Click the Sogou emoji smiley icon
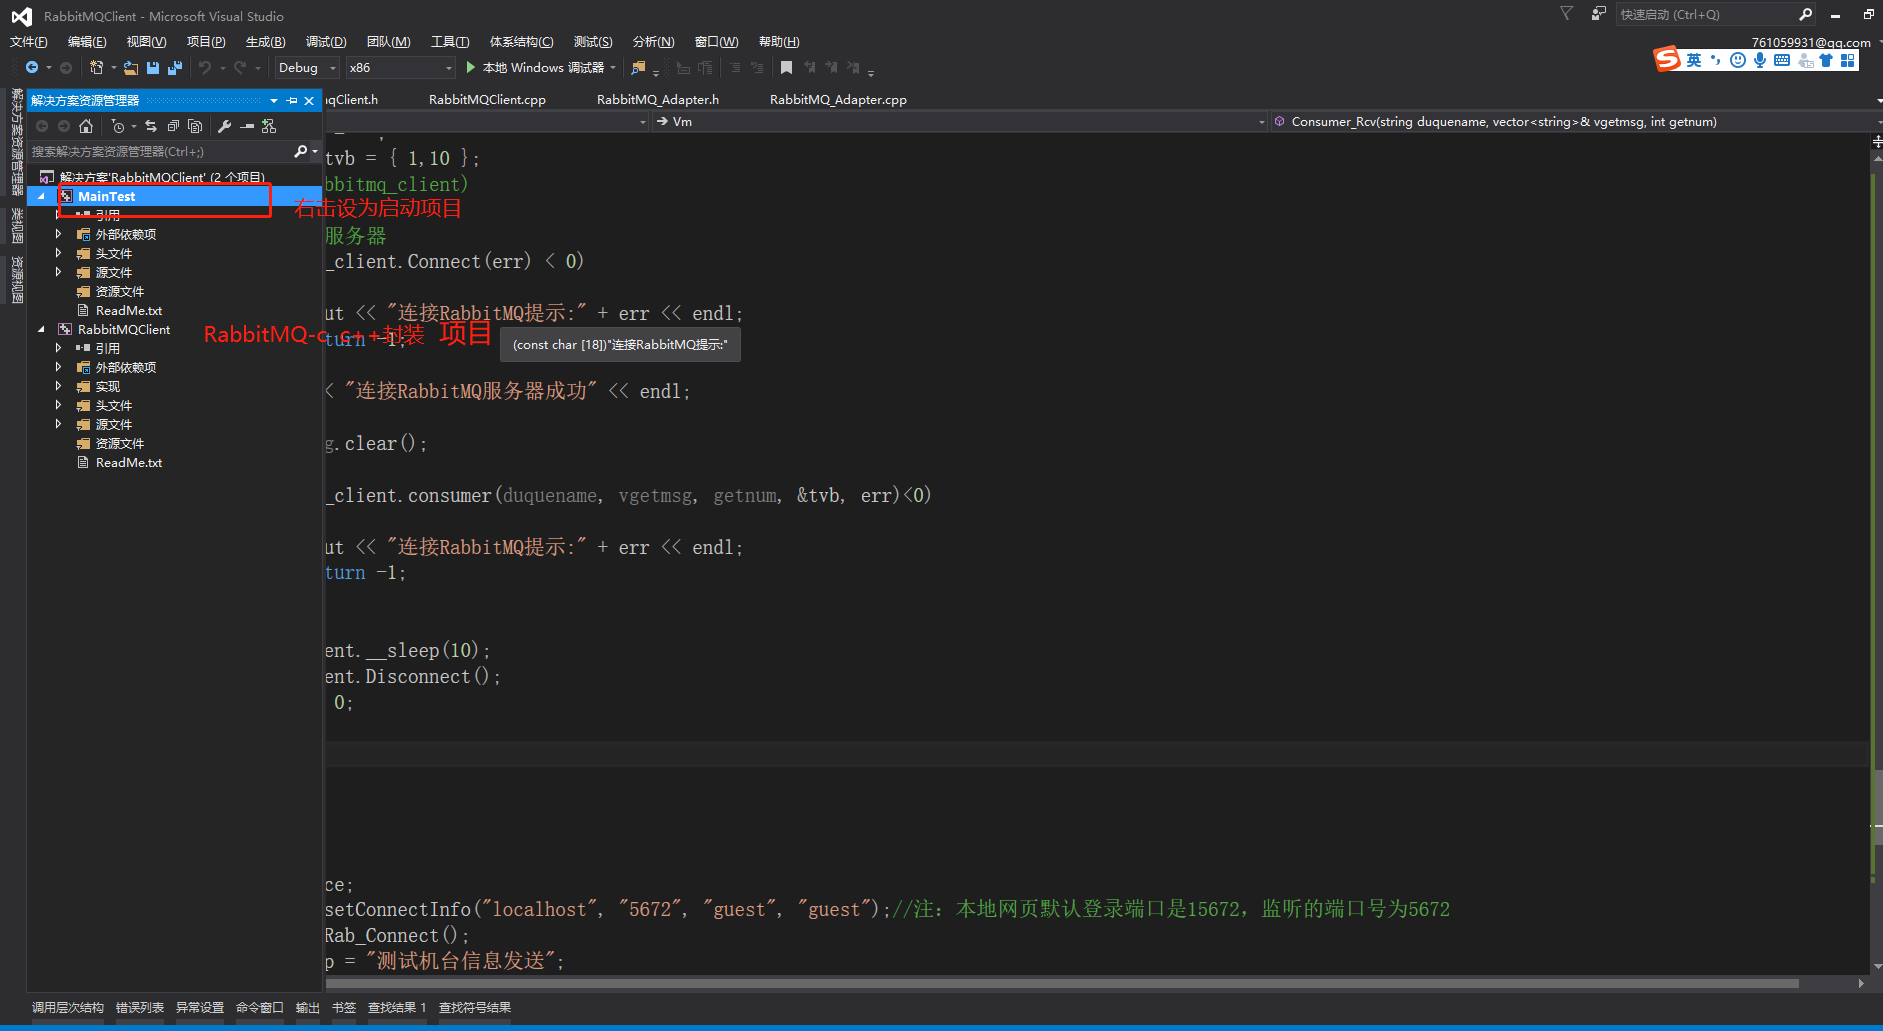Image resolution: width=1883 pixels, height=1031 pixels. 1738,60
